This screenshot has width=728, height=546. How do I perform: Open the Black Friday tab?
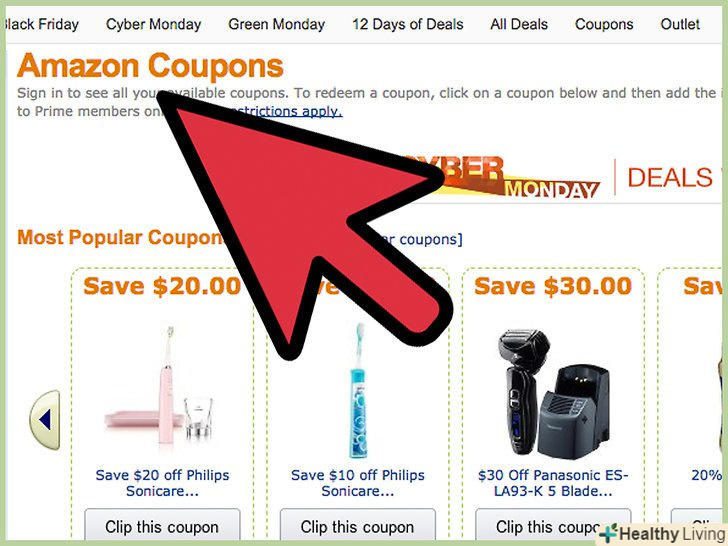point(40,24)
